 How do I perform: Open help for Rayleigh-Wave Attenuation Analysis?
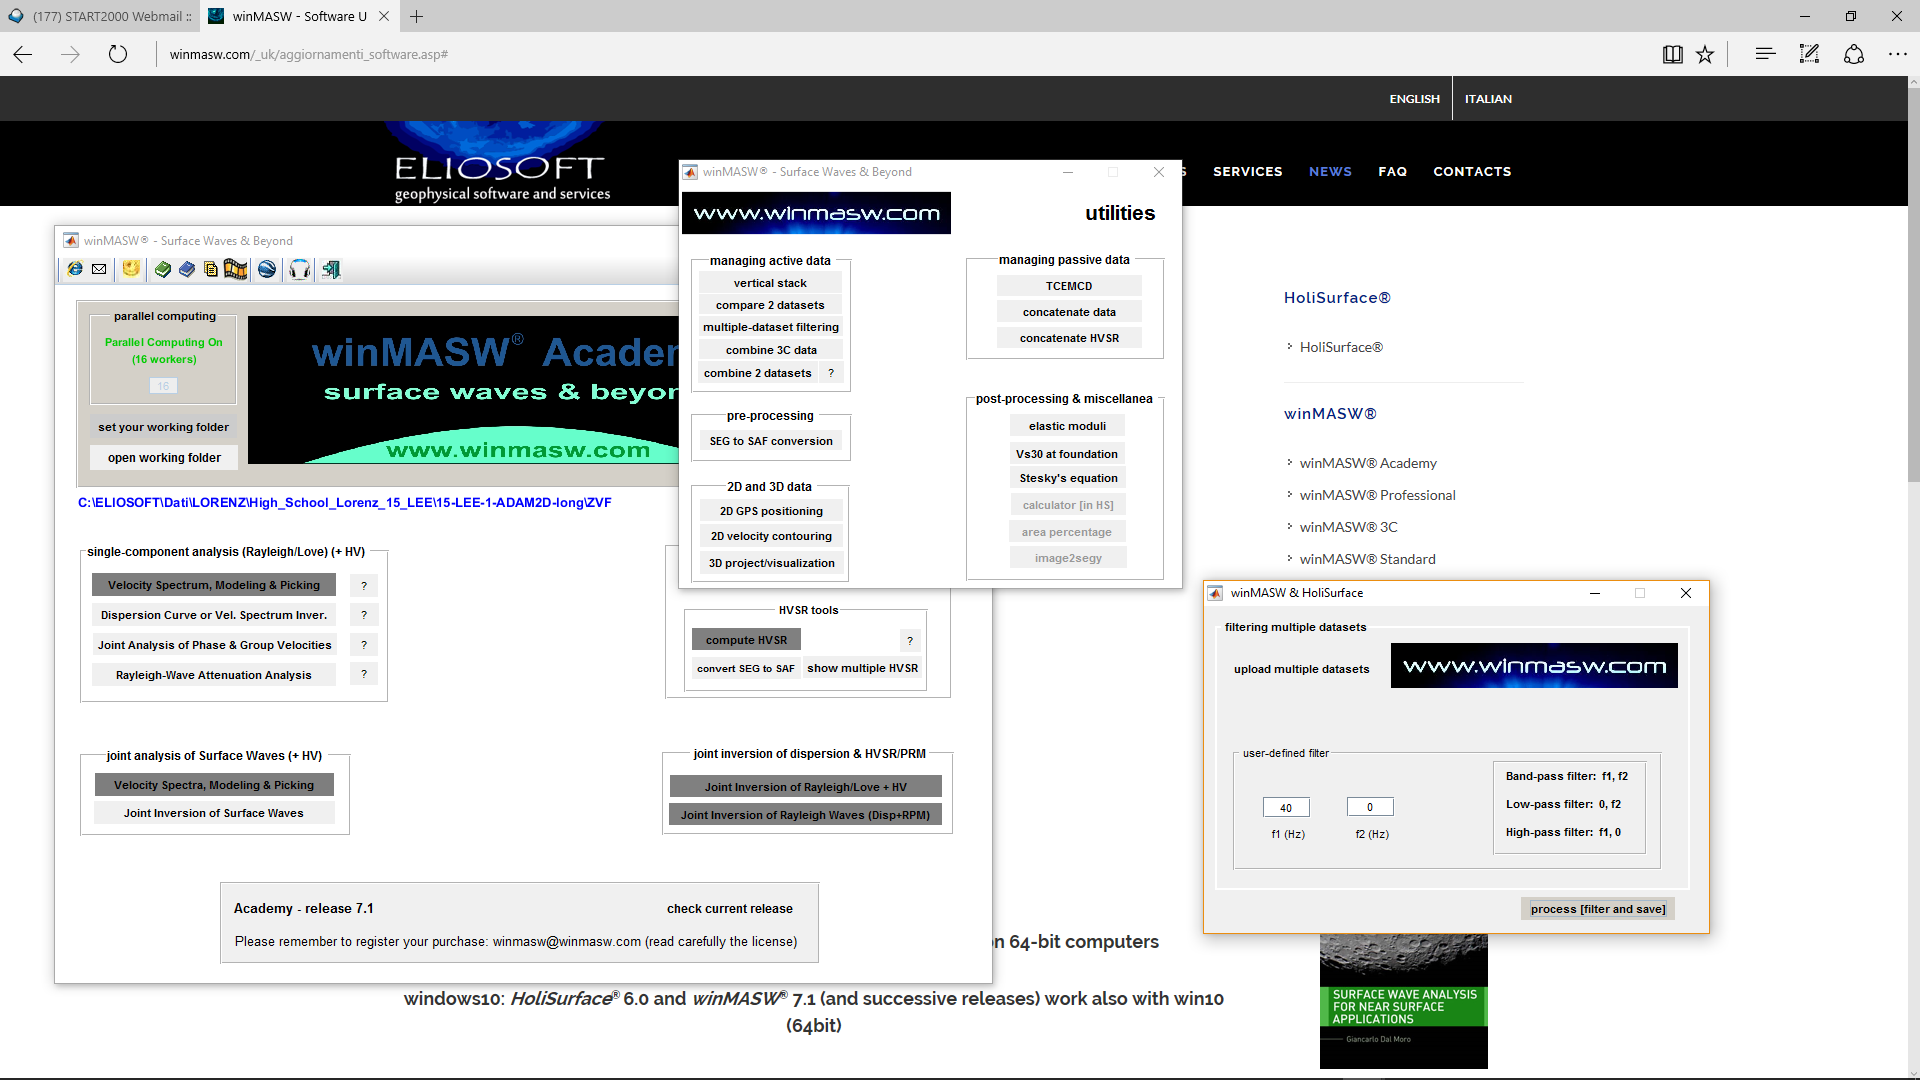pyautogui.click(x=364, y=675)
